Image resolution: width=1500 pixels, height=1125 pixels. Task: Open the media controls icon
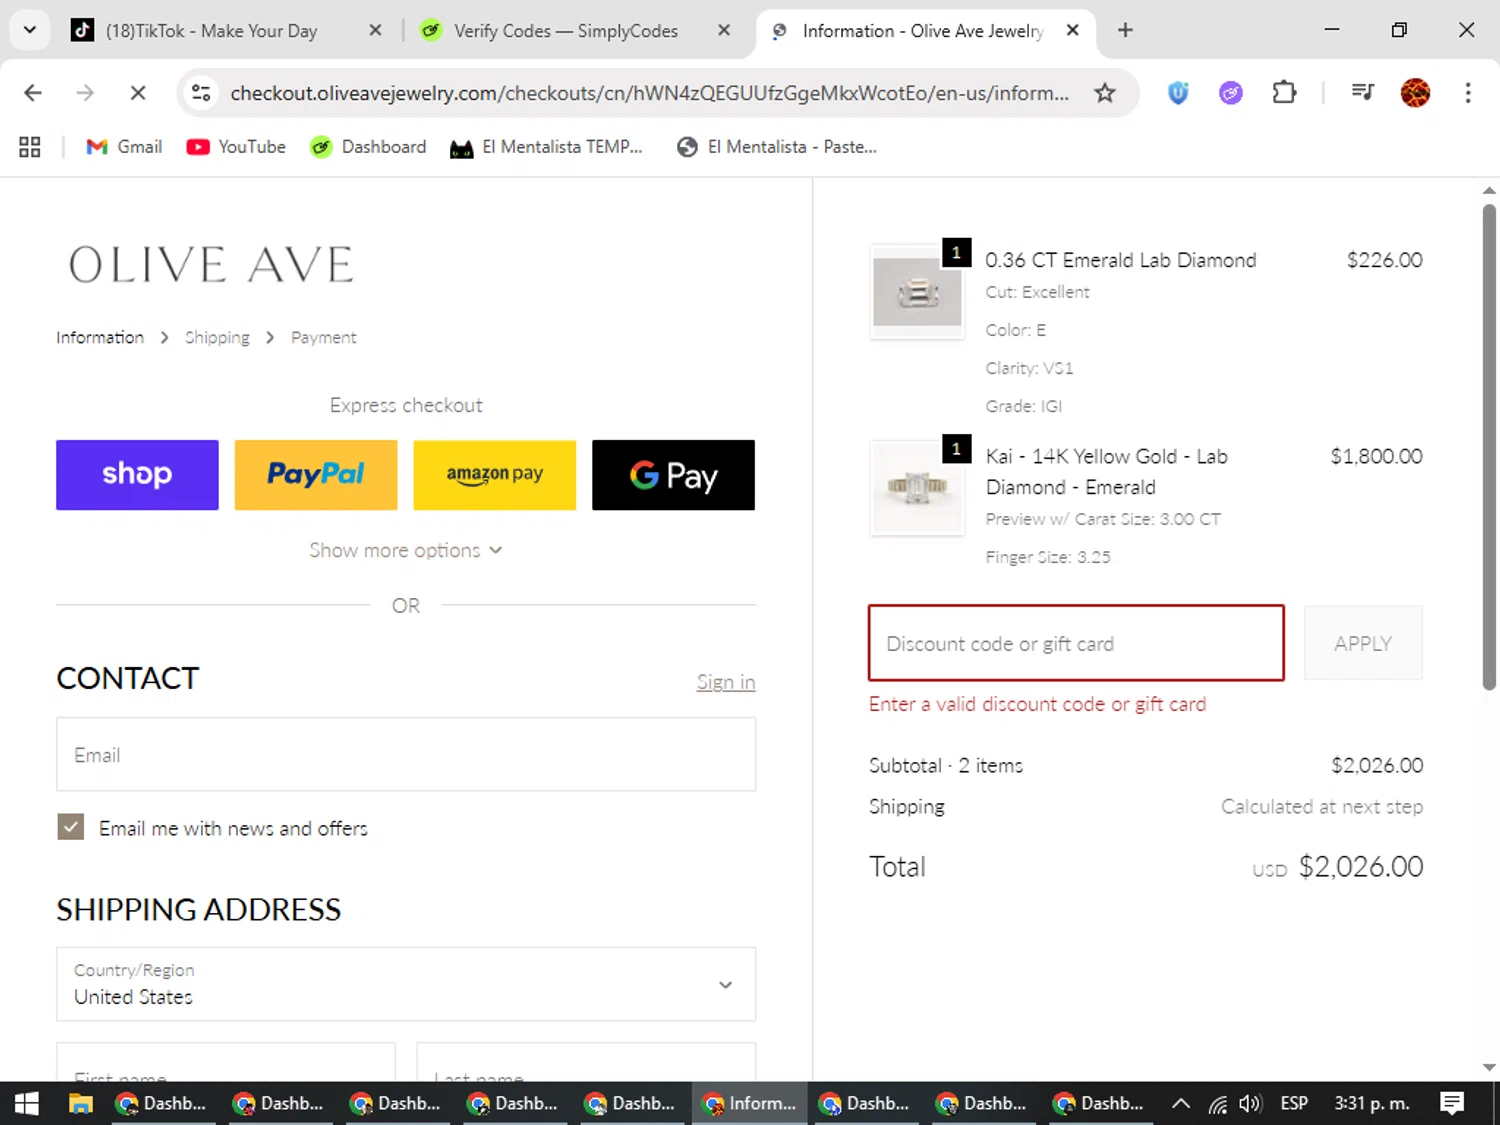1362,93
